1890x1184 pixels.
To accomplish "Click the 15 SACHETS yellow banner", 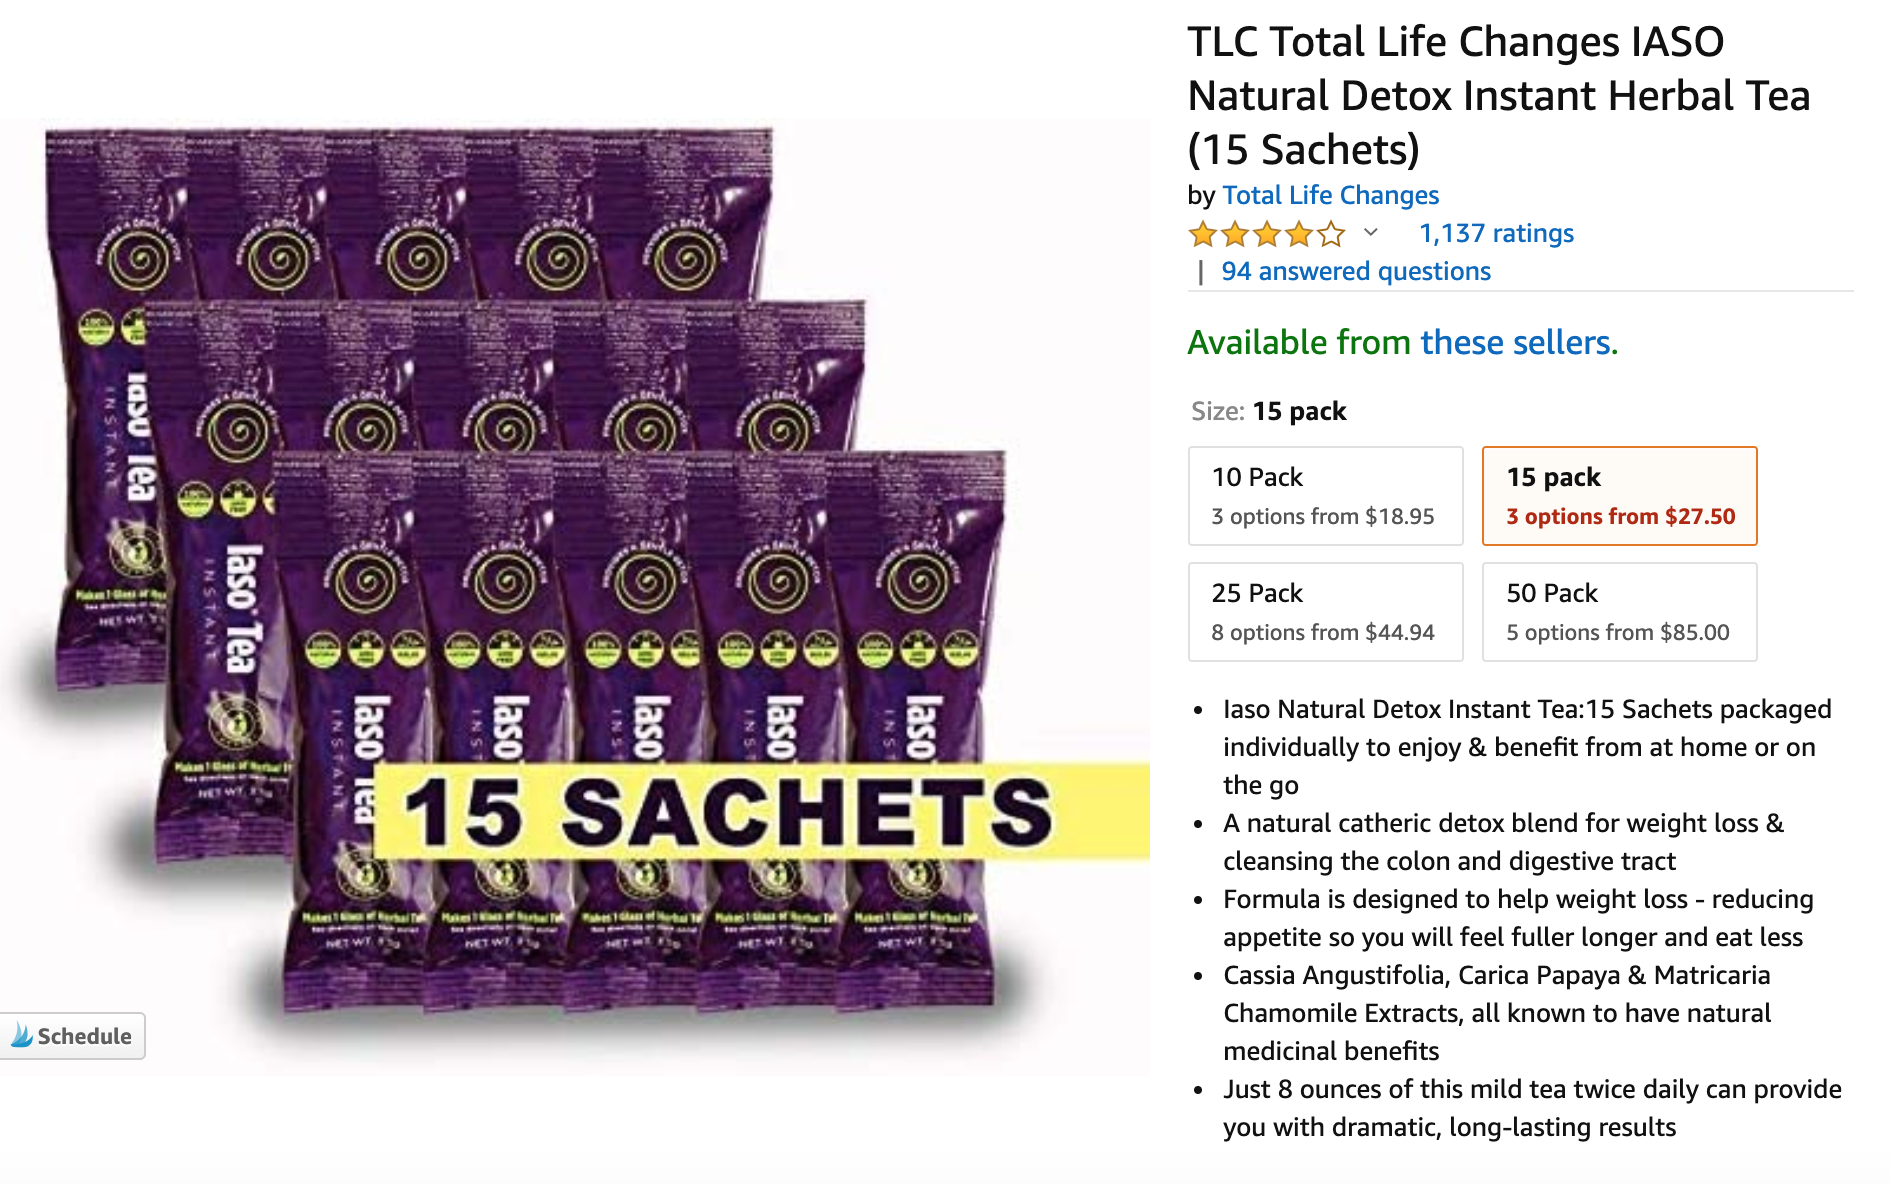I will (x=761, y=811).
